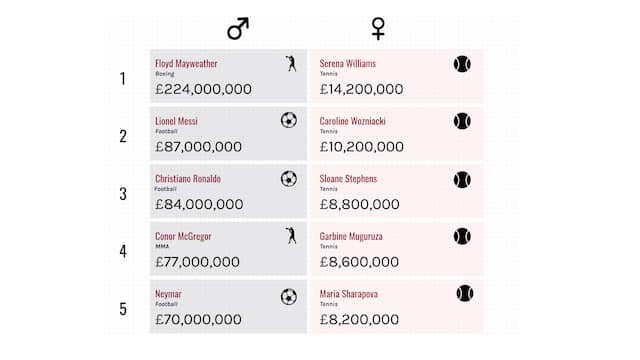Click the female gender symbol header
Image resolution: width=640 pixels, height=360 pixels.
(x=378, y=29)
